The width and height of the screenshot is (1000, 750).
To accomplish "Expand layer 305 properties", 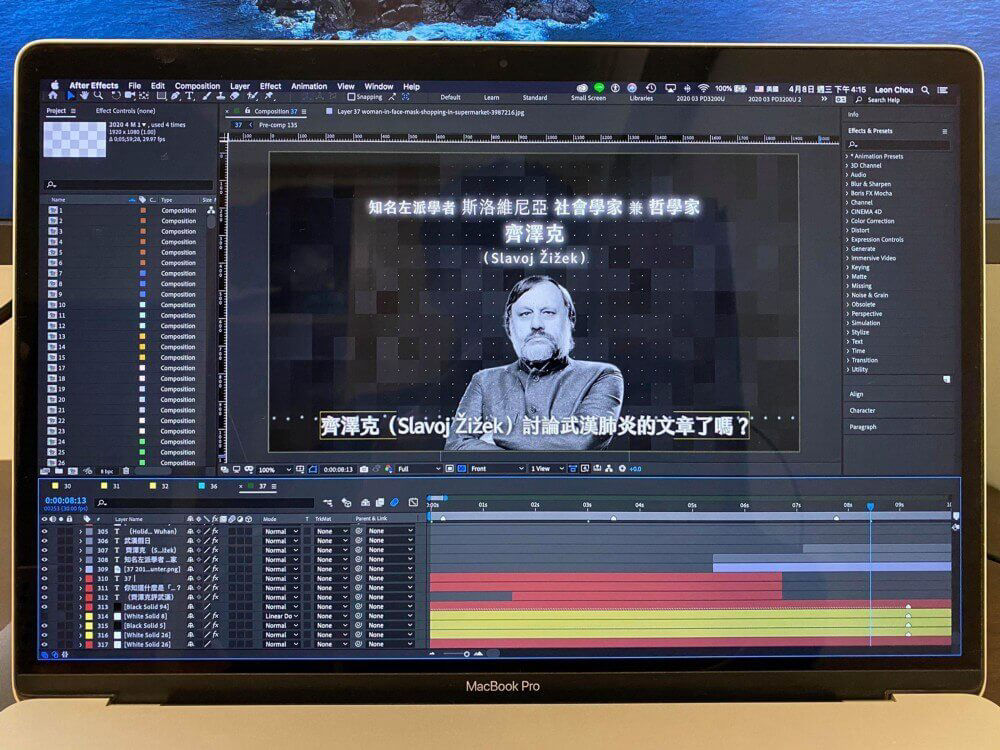I will 80,531.
